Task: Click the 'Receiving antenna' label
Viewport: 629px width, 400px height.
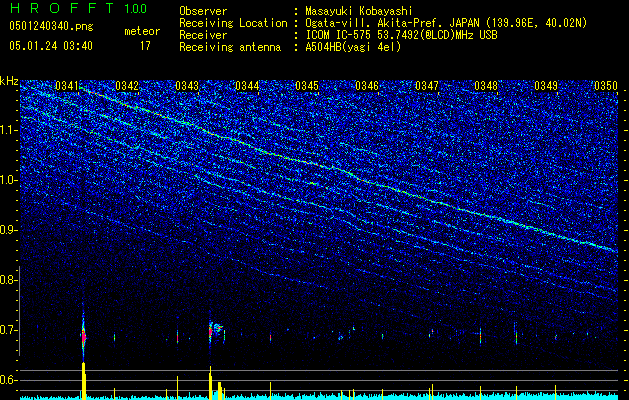Action: coord(230,47)
